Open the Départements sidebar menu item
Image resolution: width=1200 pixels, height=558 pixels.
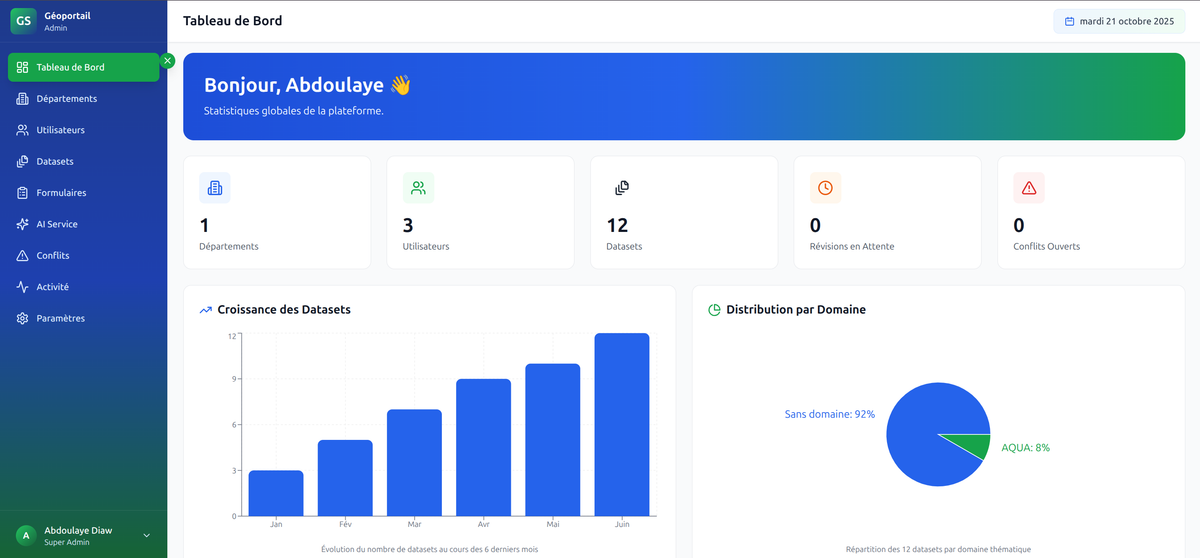click(x=66, y=99)
